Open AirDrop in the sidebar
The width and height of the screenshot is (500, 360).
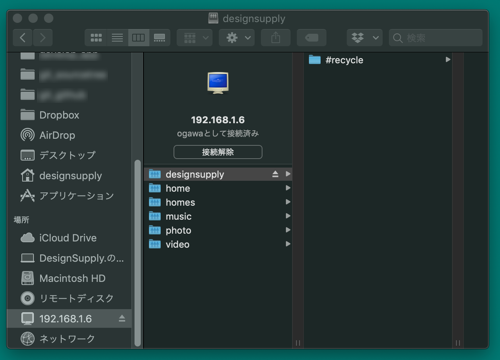tap(69, 135)
